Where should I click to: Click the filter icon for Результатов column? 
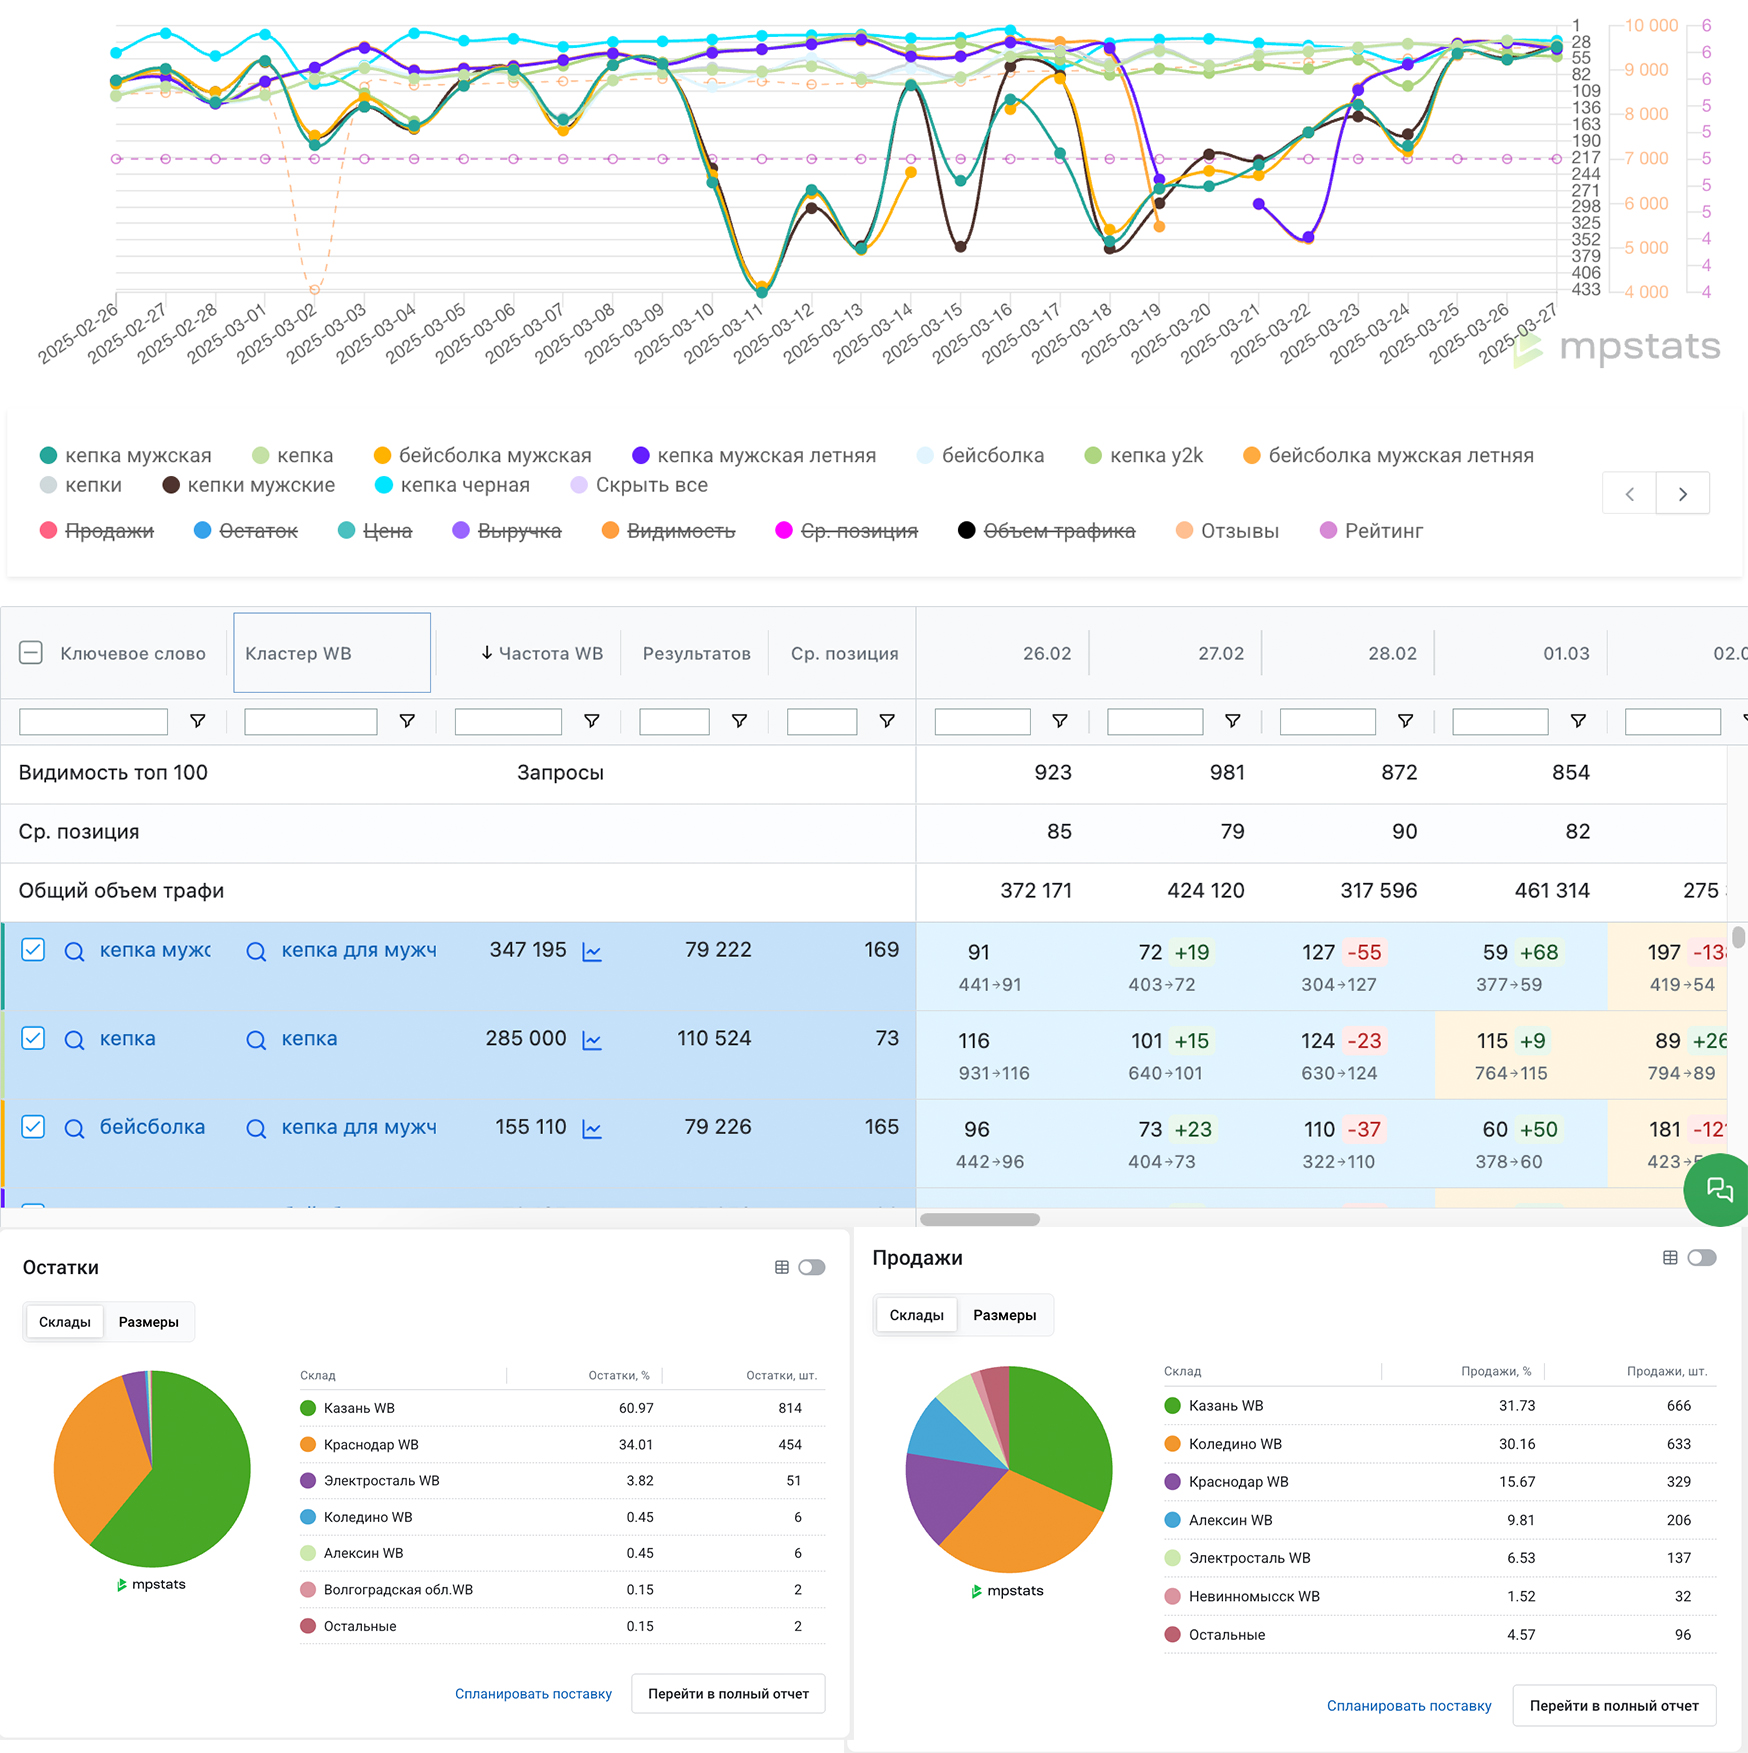click(x=739, y=721)
